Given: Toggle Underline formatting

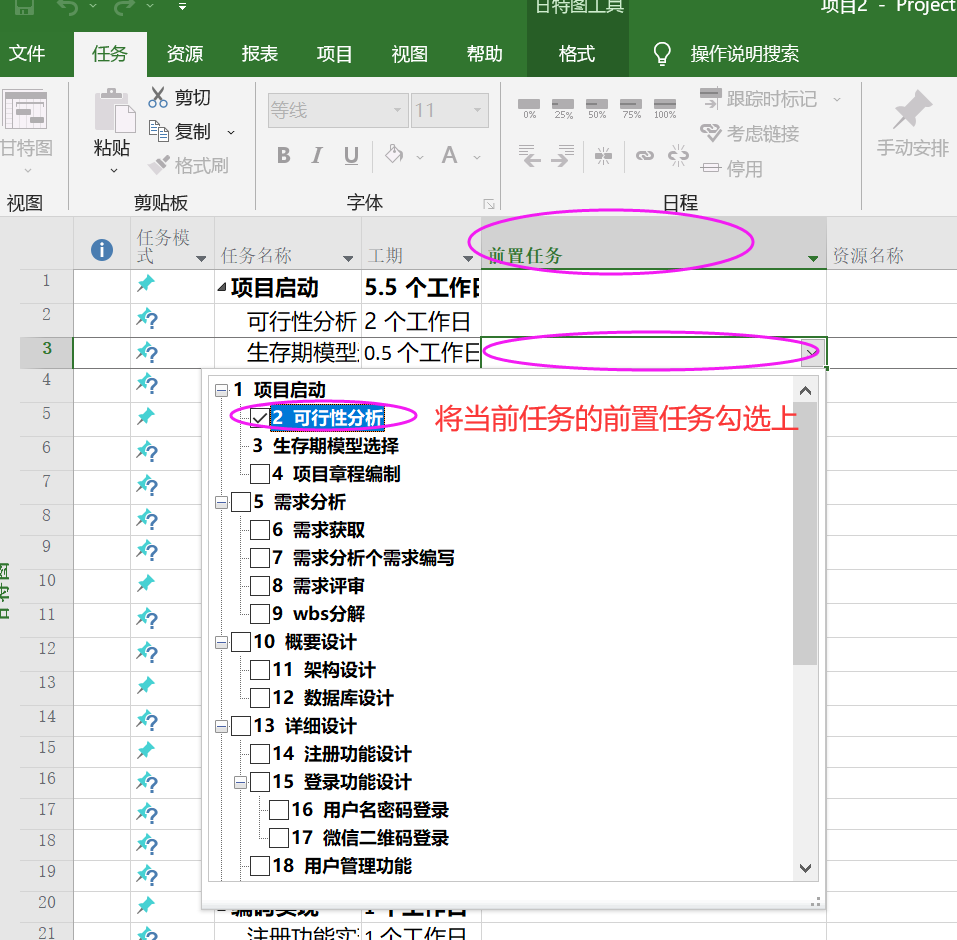Looking at the screenshot, I should tap(351, 156).
